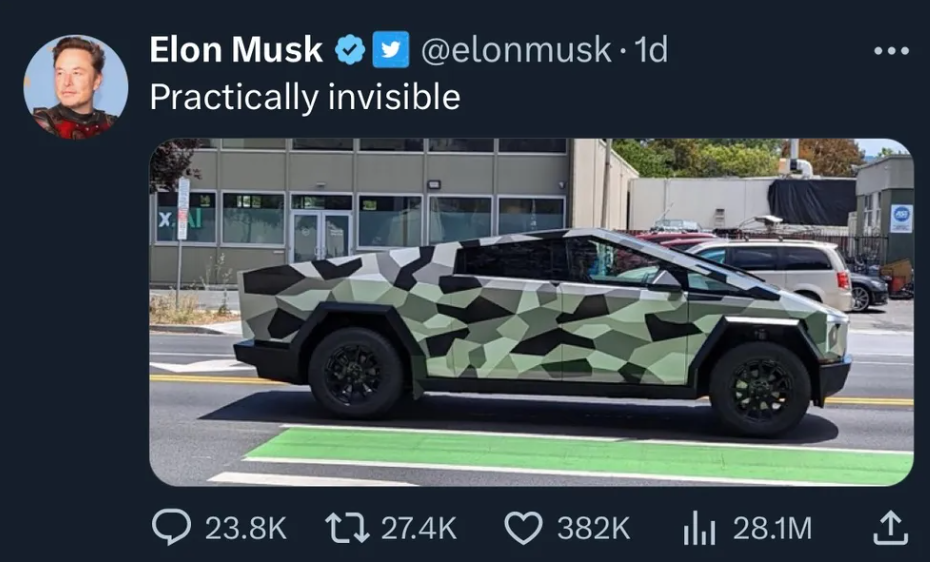The image size is (930, 562).
Task: Open the three-dot more options menu
Action: 891,51
